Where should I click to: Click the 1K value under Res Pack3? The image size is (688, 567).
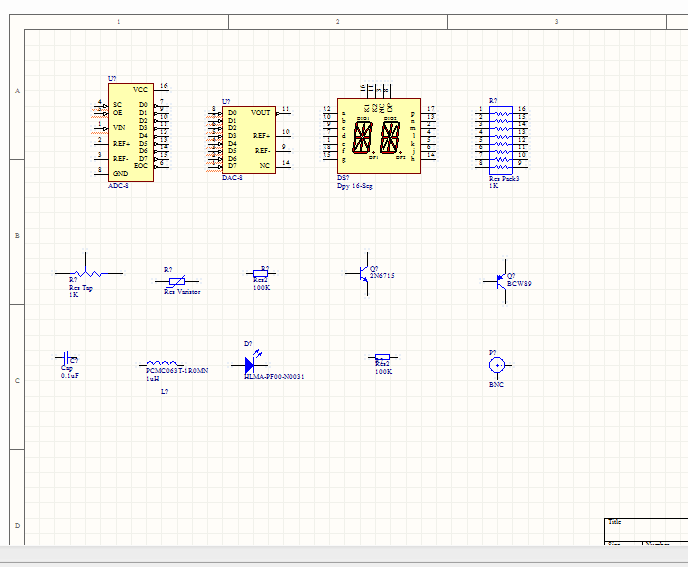pos(494,186)
